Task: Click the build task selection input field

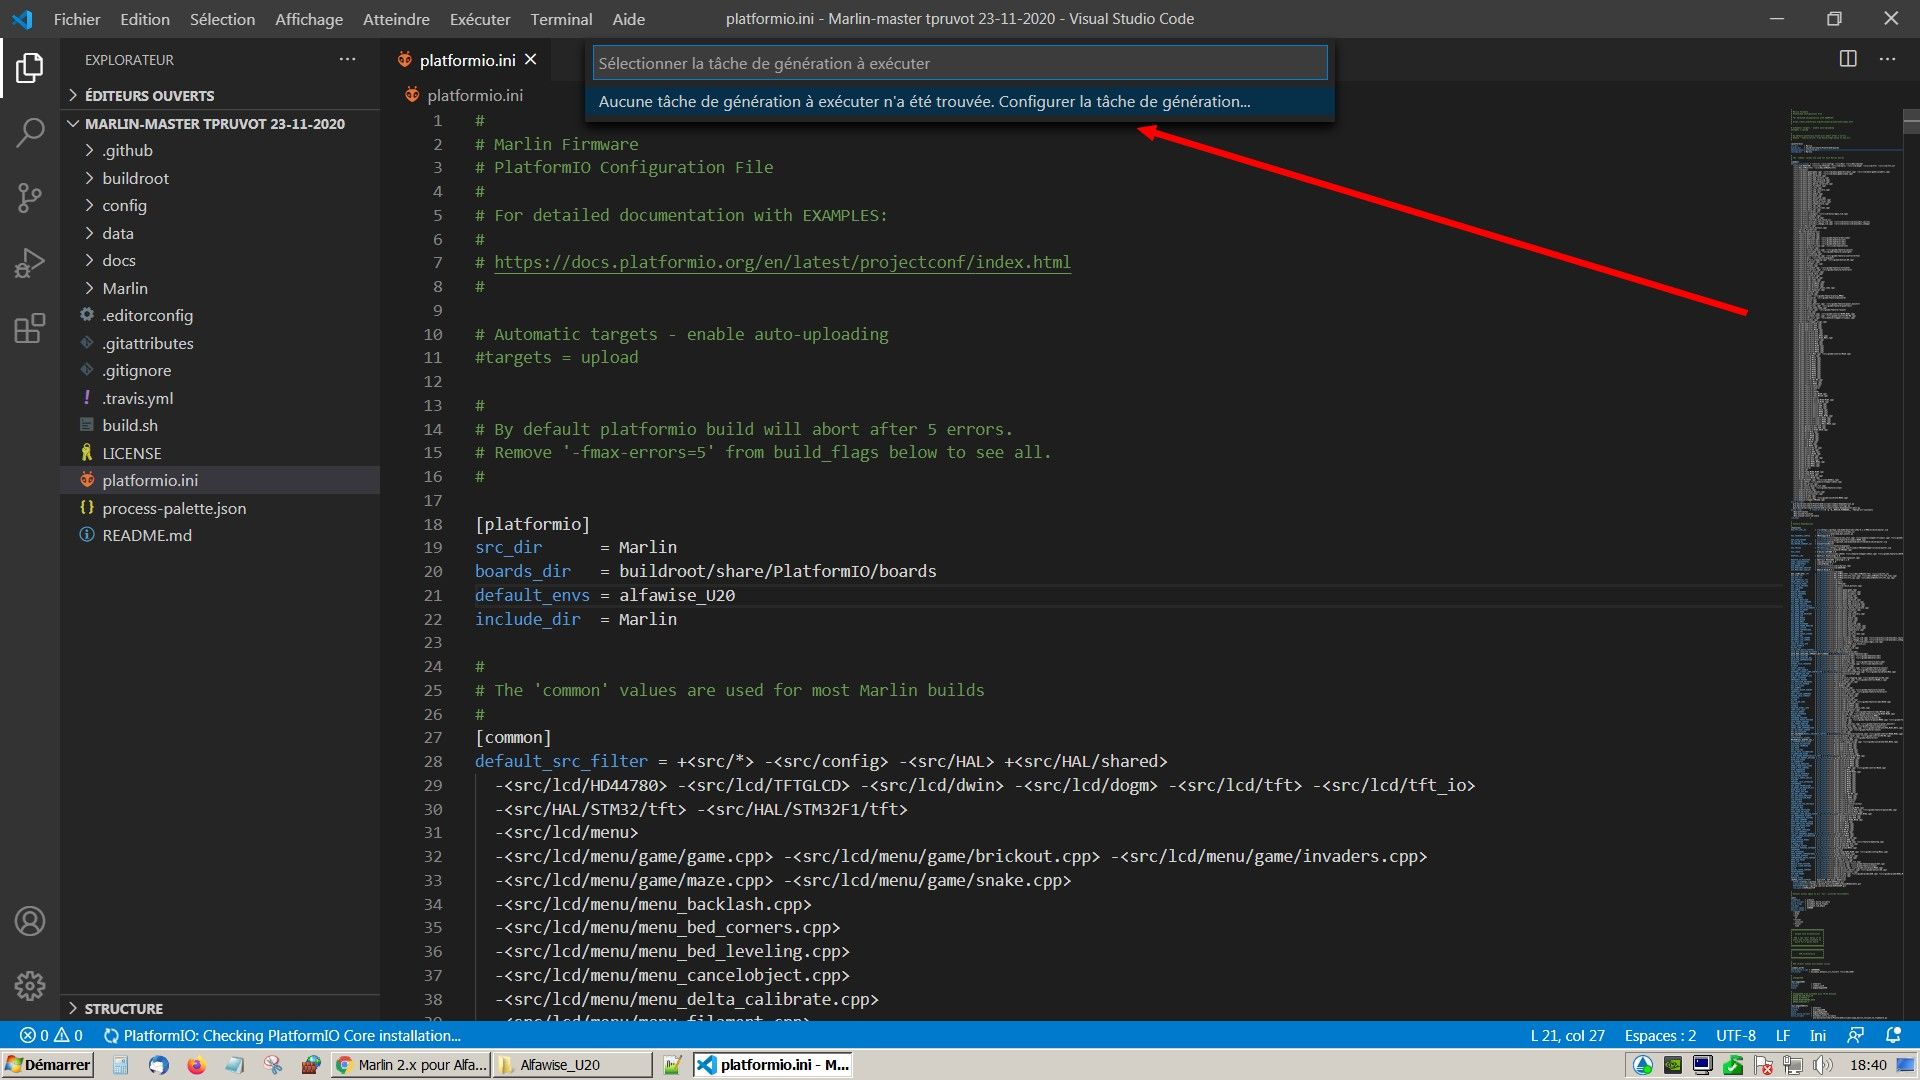Action: (x=960, y=63)
